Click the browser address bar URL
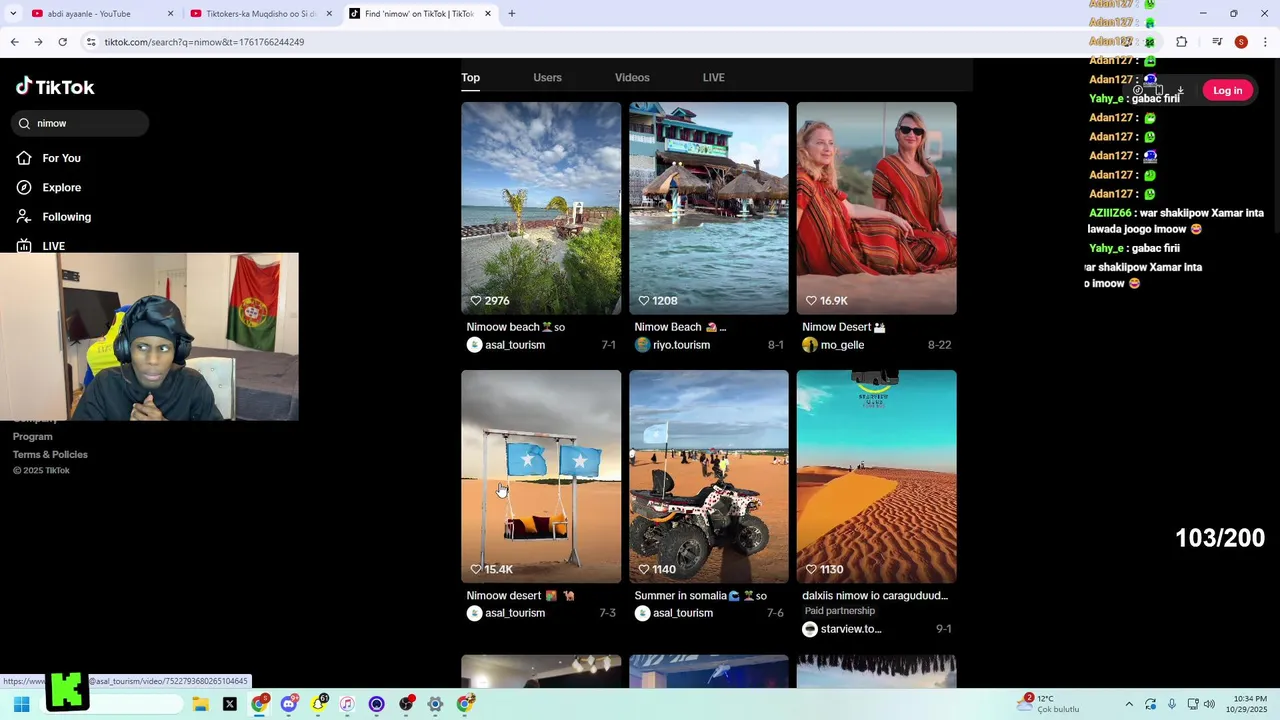 coord(204,42)
